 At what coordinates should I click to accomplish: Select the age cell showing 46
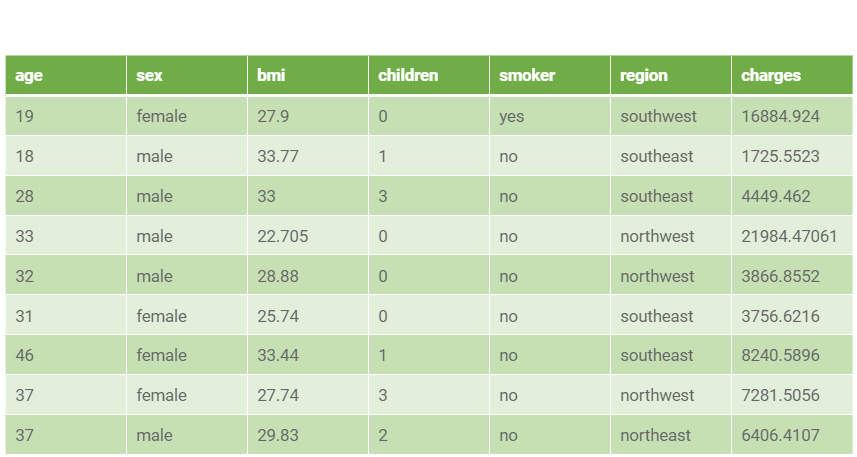66,355
